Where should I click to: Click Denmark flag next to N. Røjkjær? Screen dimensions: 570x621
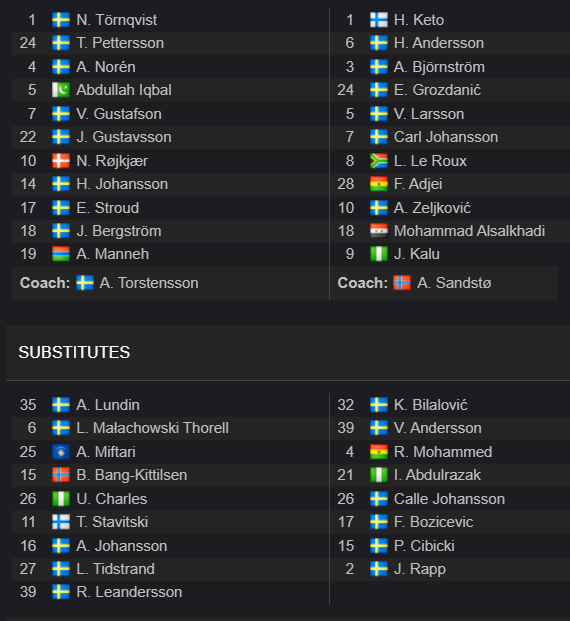(x=61, y=161)
